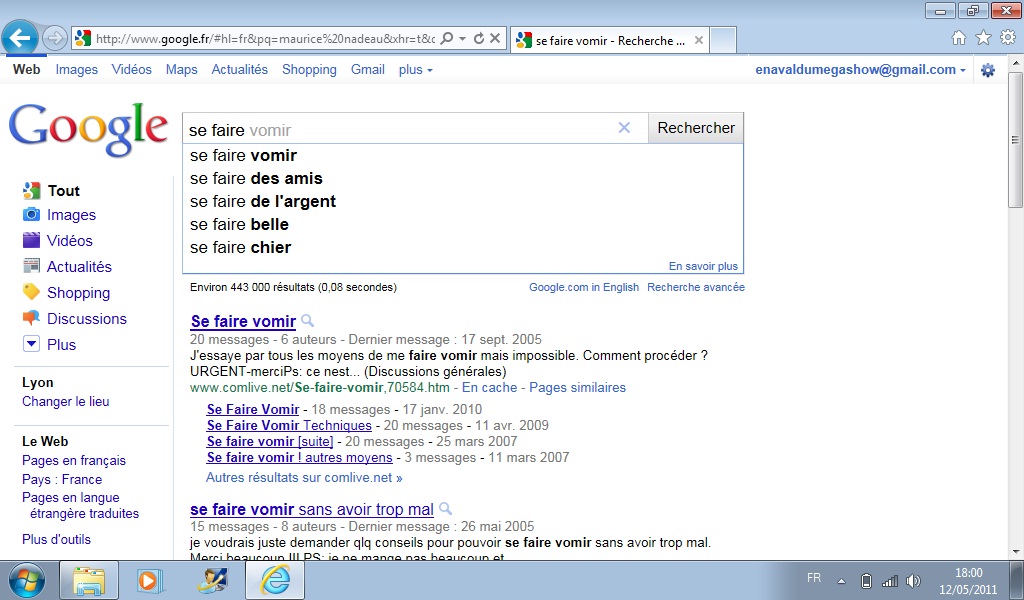This screenshot has height=600, width=1024.
Task: Go to Actualités in the top bar
Action: coord(240,69)
